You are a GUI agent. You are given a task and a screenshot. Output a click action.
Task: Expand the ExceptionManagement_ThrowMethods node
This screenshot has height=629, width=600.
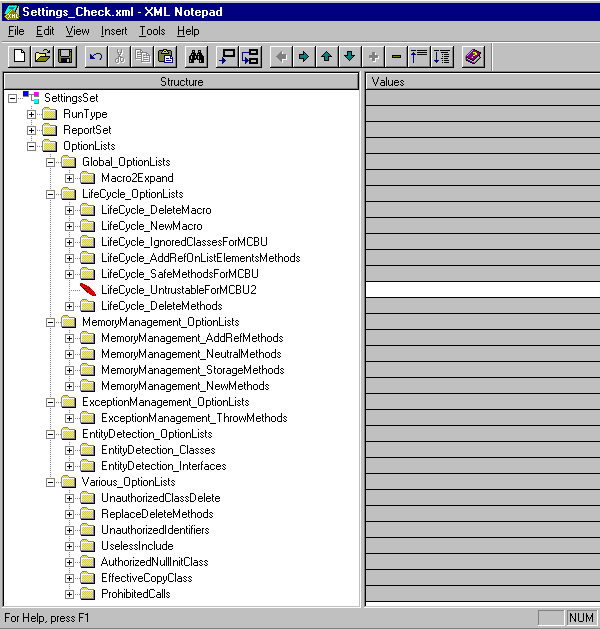(x=69, y=418)
